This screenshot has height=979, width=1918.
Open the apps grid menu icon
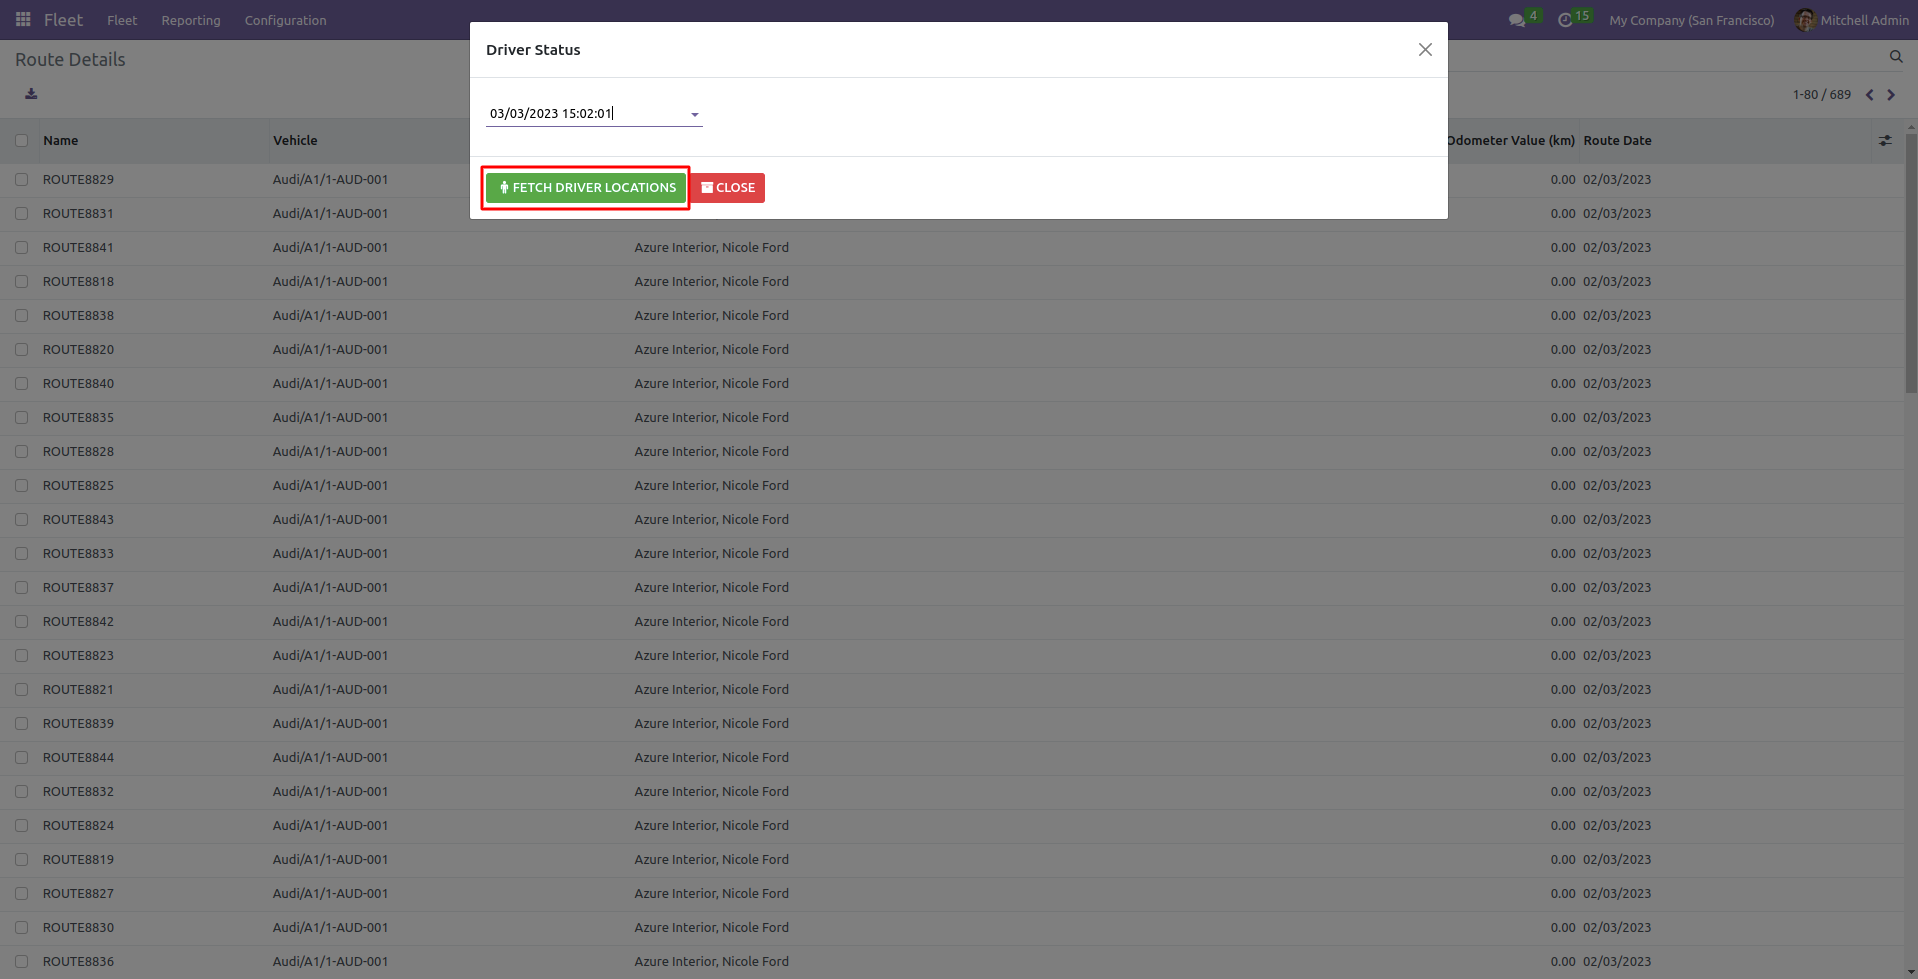click(23, 20)
